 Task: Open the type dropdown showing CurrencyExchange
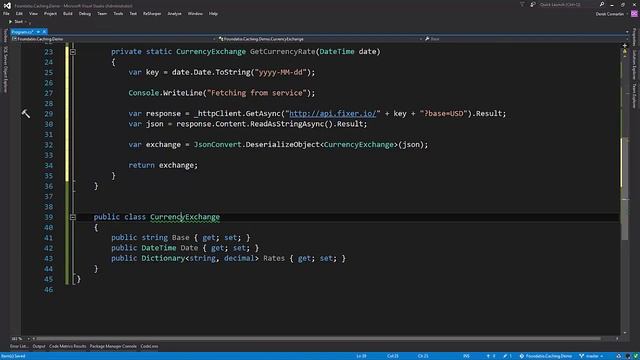click(320, 39)
